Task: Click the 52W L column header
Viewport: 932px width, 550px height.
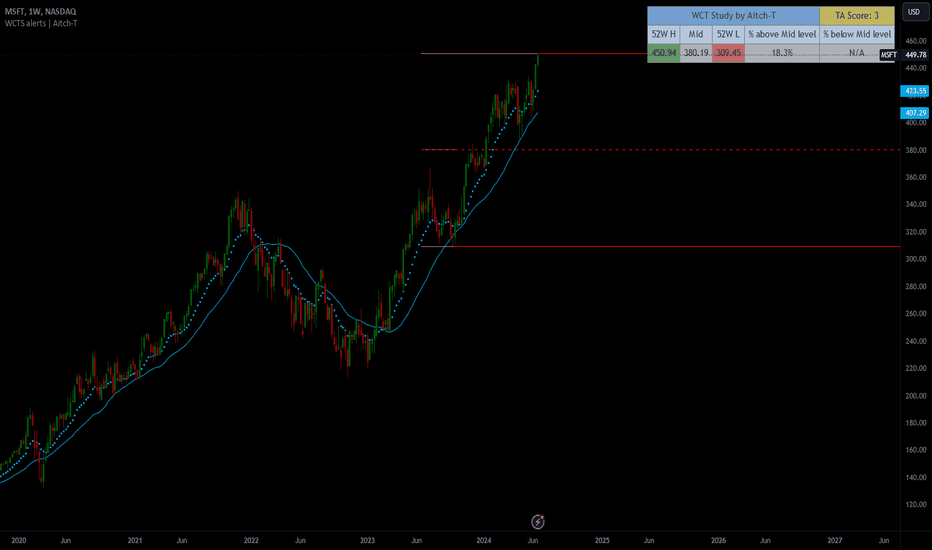Action: tap(728, 34)
